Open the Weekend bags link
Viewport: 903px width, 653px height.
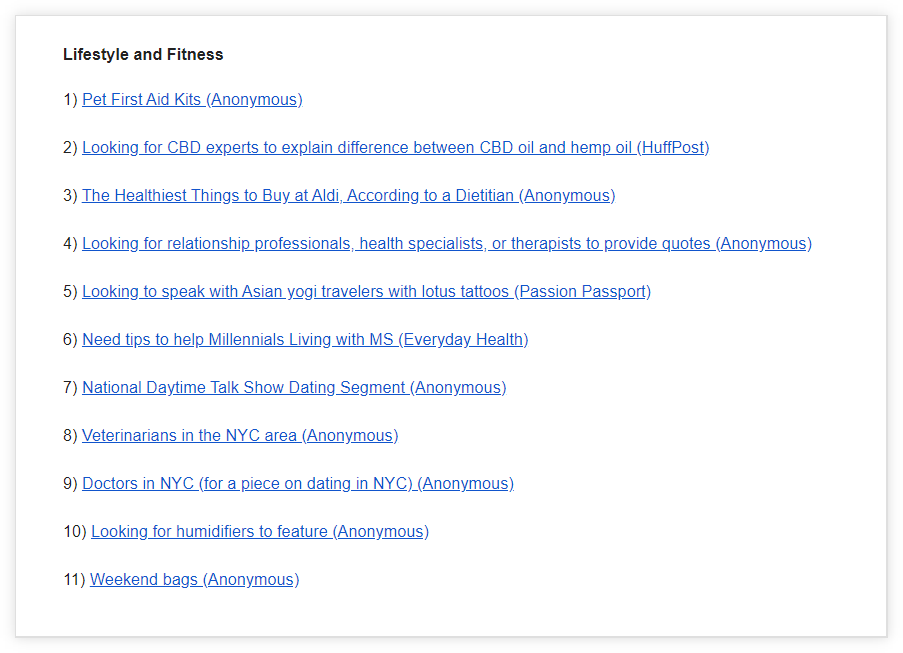click(x=195, y=579)
